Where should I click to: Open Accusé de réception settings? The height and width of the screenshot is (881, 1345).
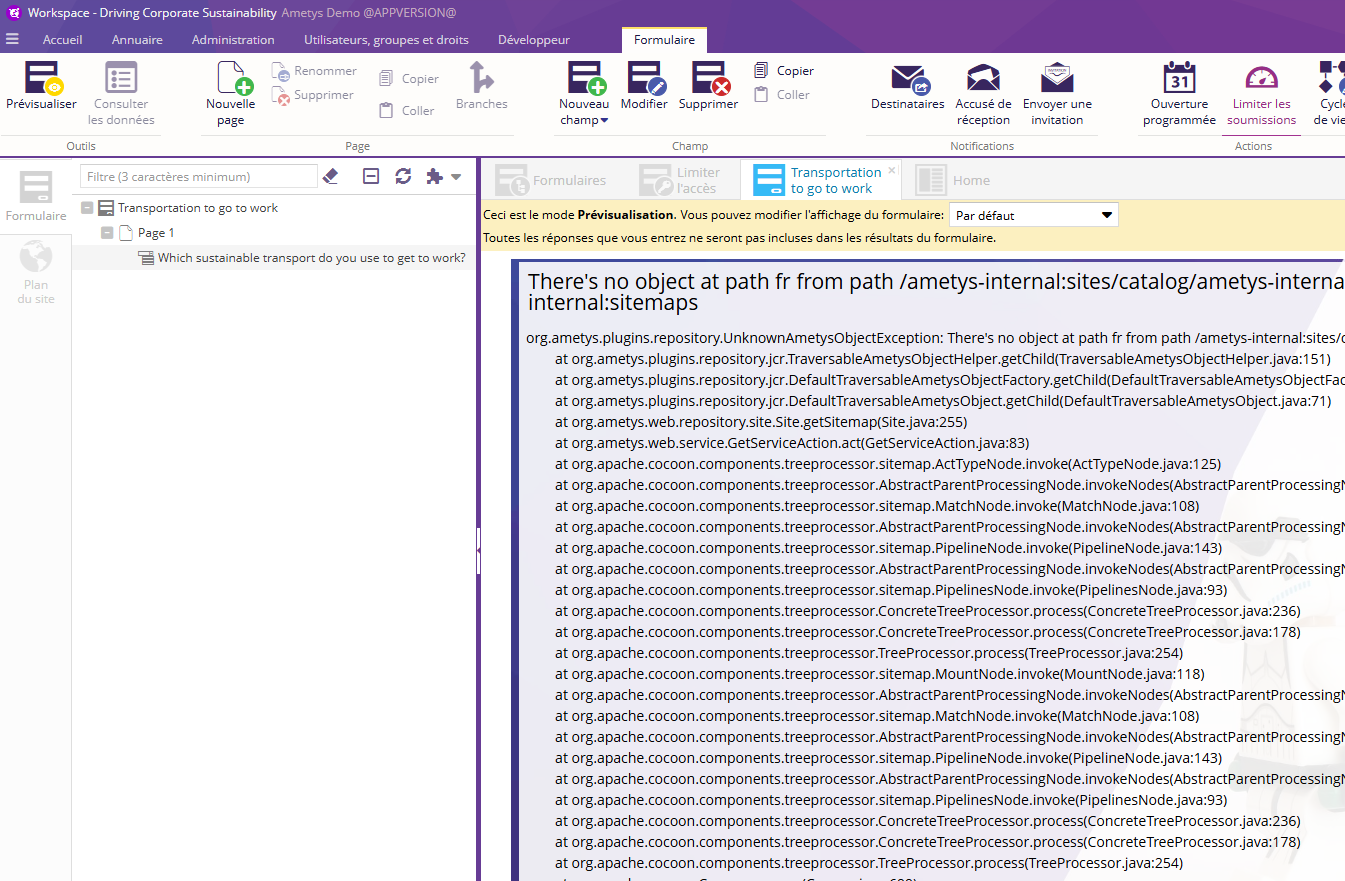[x=983, y=94]
